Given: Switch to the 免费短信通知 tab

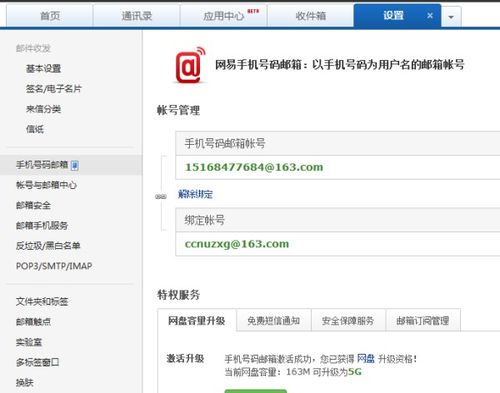Looking at the screenshot, I should [x=274, y=321].
